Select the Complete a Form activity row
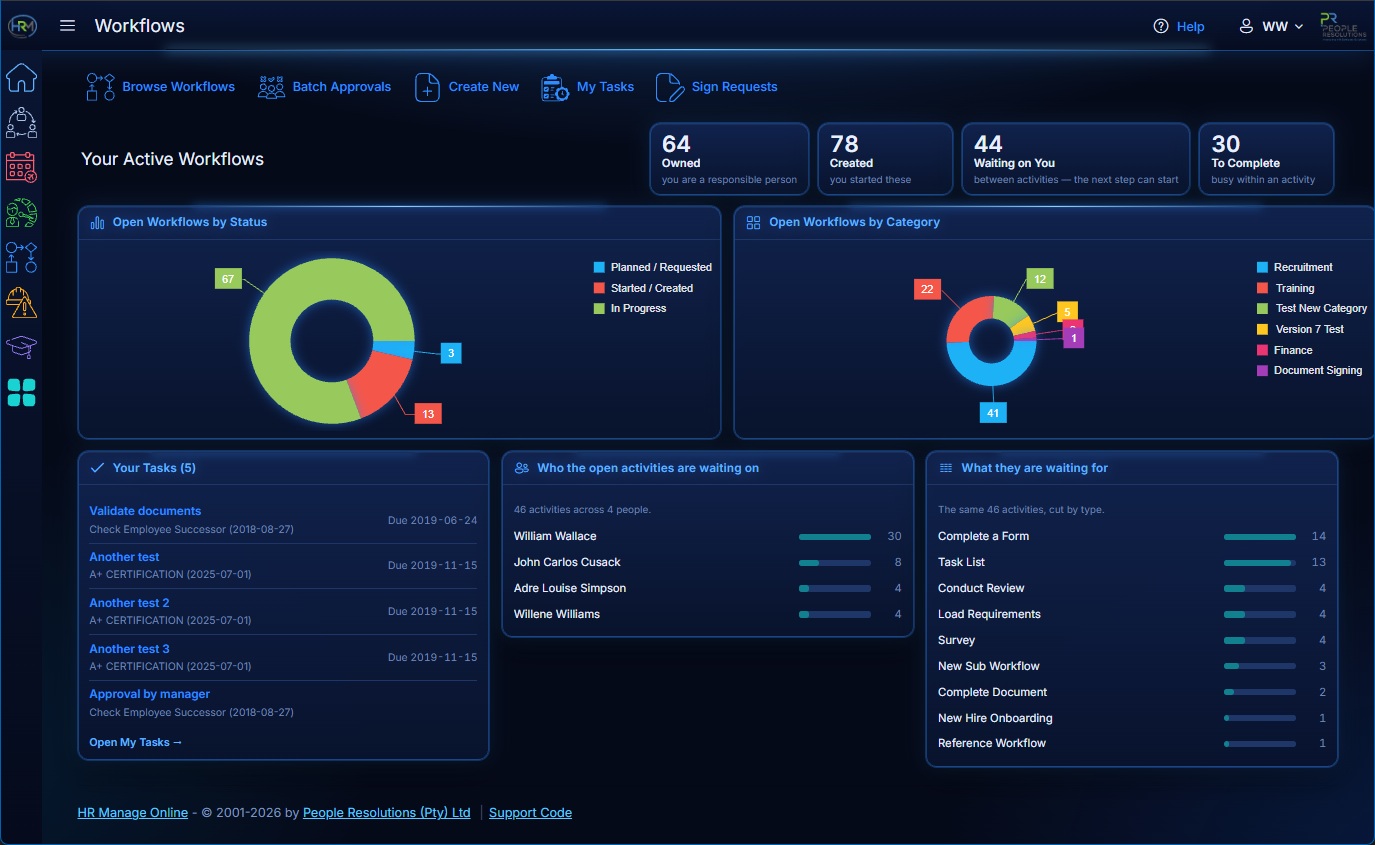 tap(1131, 536)
